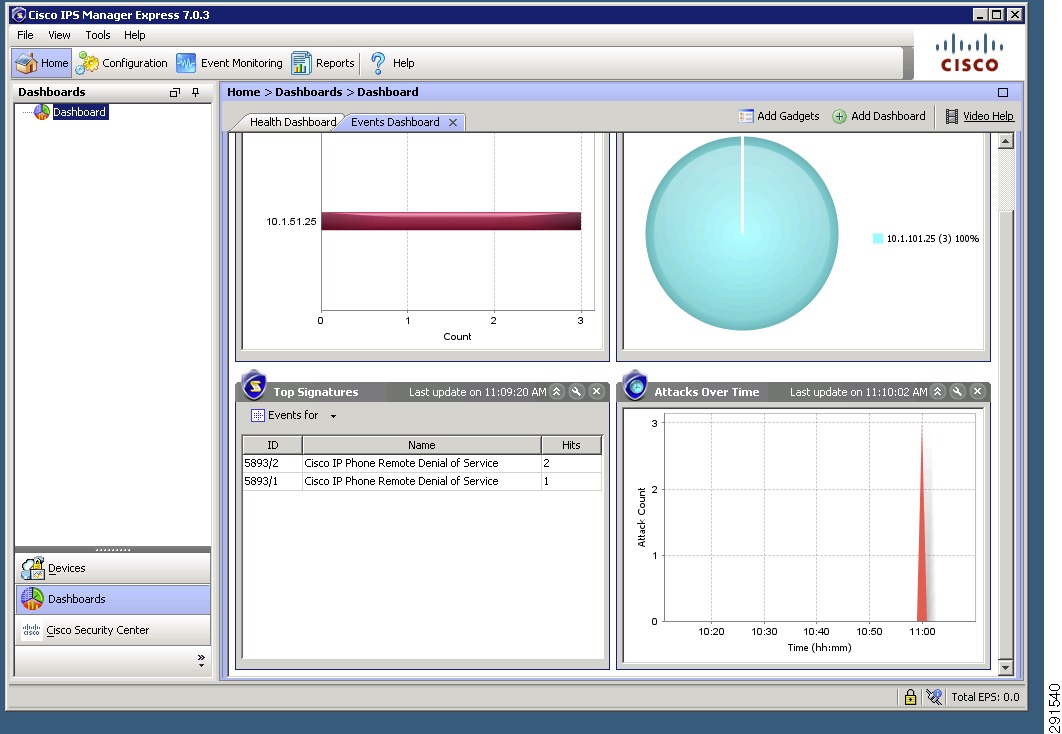Viewport: 1062px width, 734px height.
Task: Click the Total EPS status text
Action: pos(985,697)
